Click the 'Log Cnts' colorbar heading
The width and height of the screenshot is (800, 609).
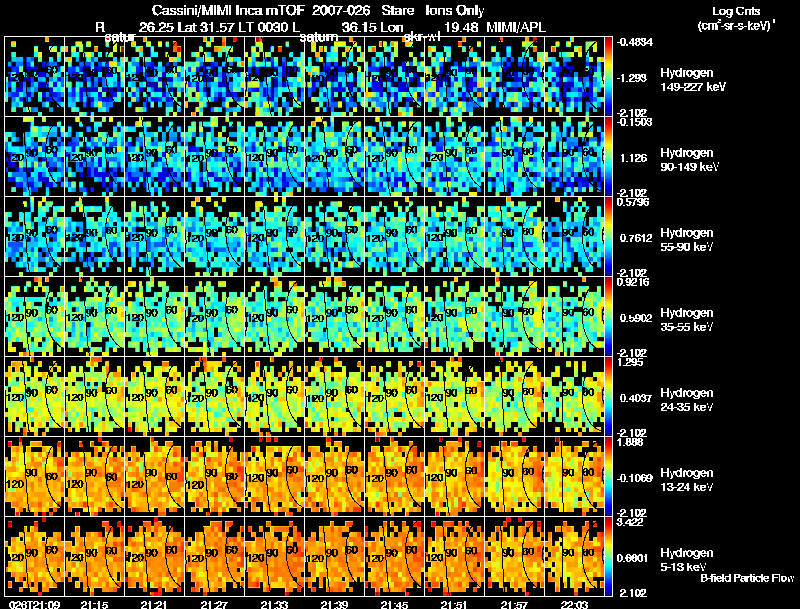pyautogui.click(x=735, y=11)
